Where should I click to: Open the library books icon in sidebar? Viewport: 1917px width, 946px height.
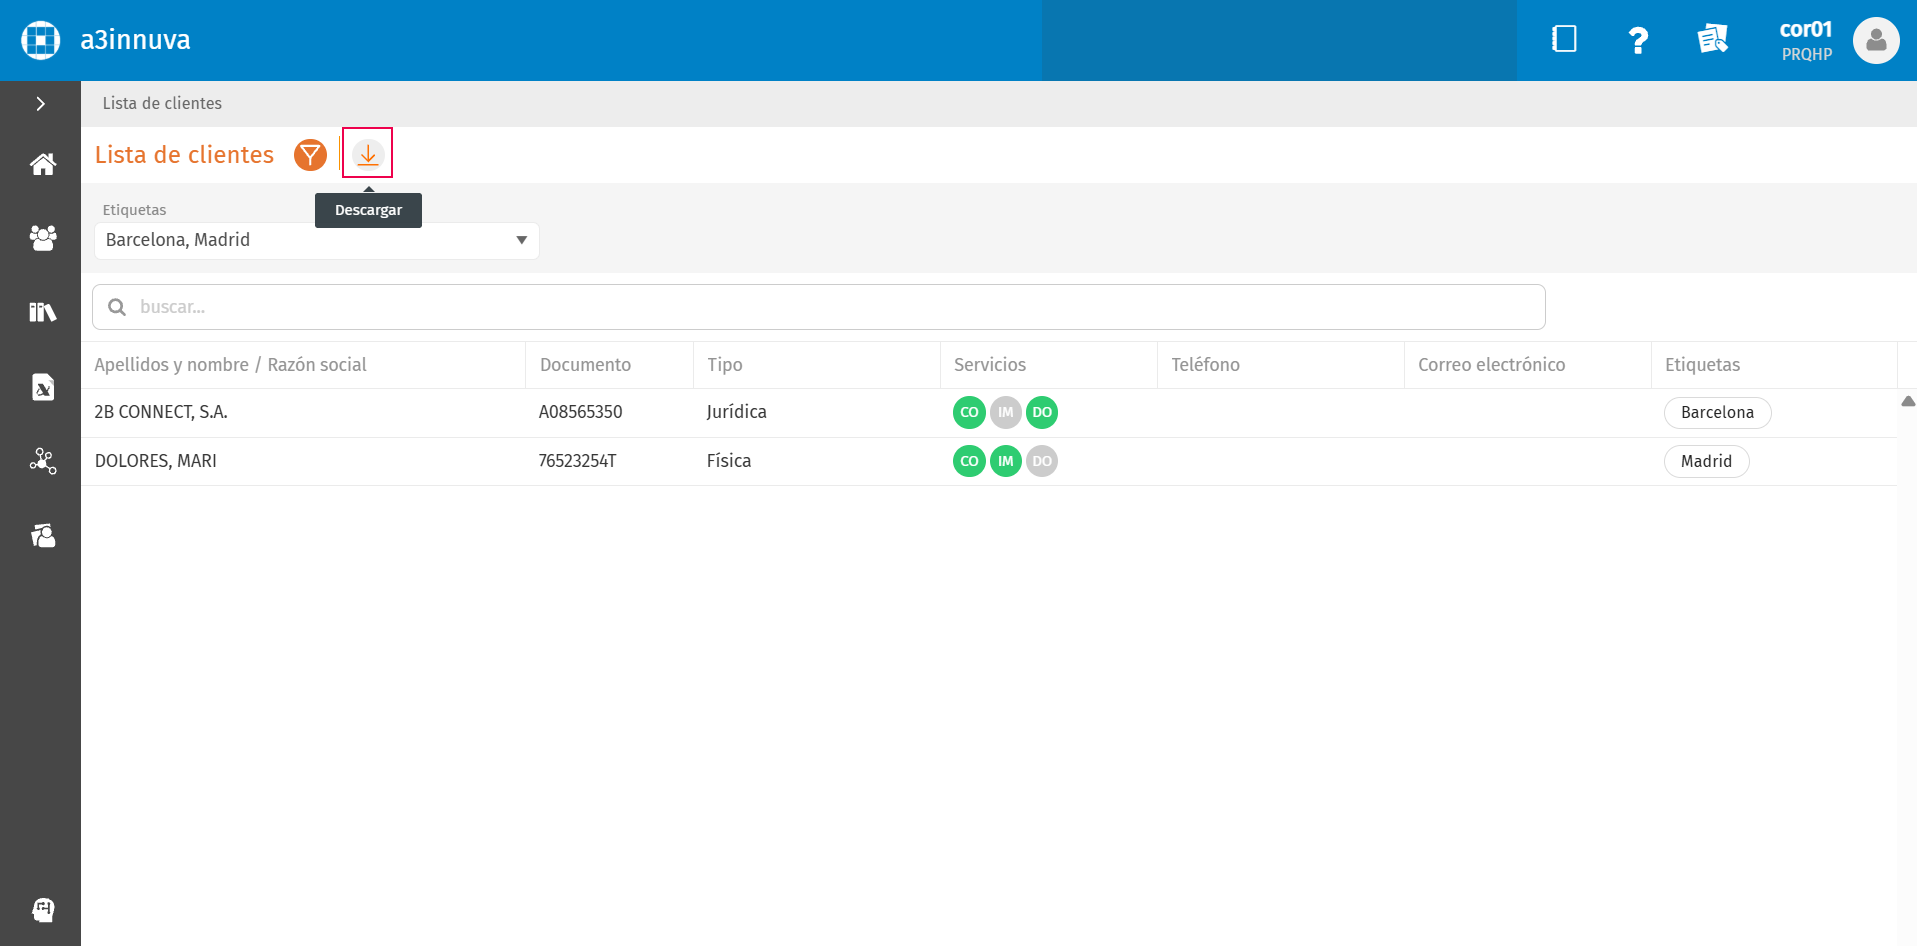(42, 312)
